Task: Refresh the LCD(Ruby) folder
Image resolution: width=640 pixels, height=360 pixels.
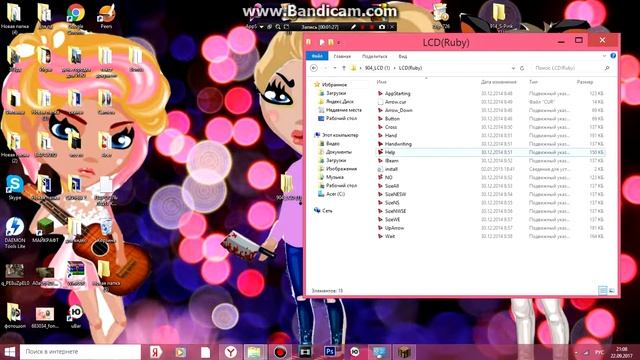Action: point(522,68)
